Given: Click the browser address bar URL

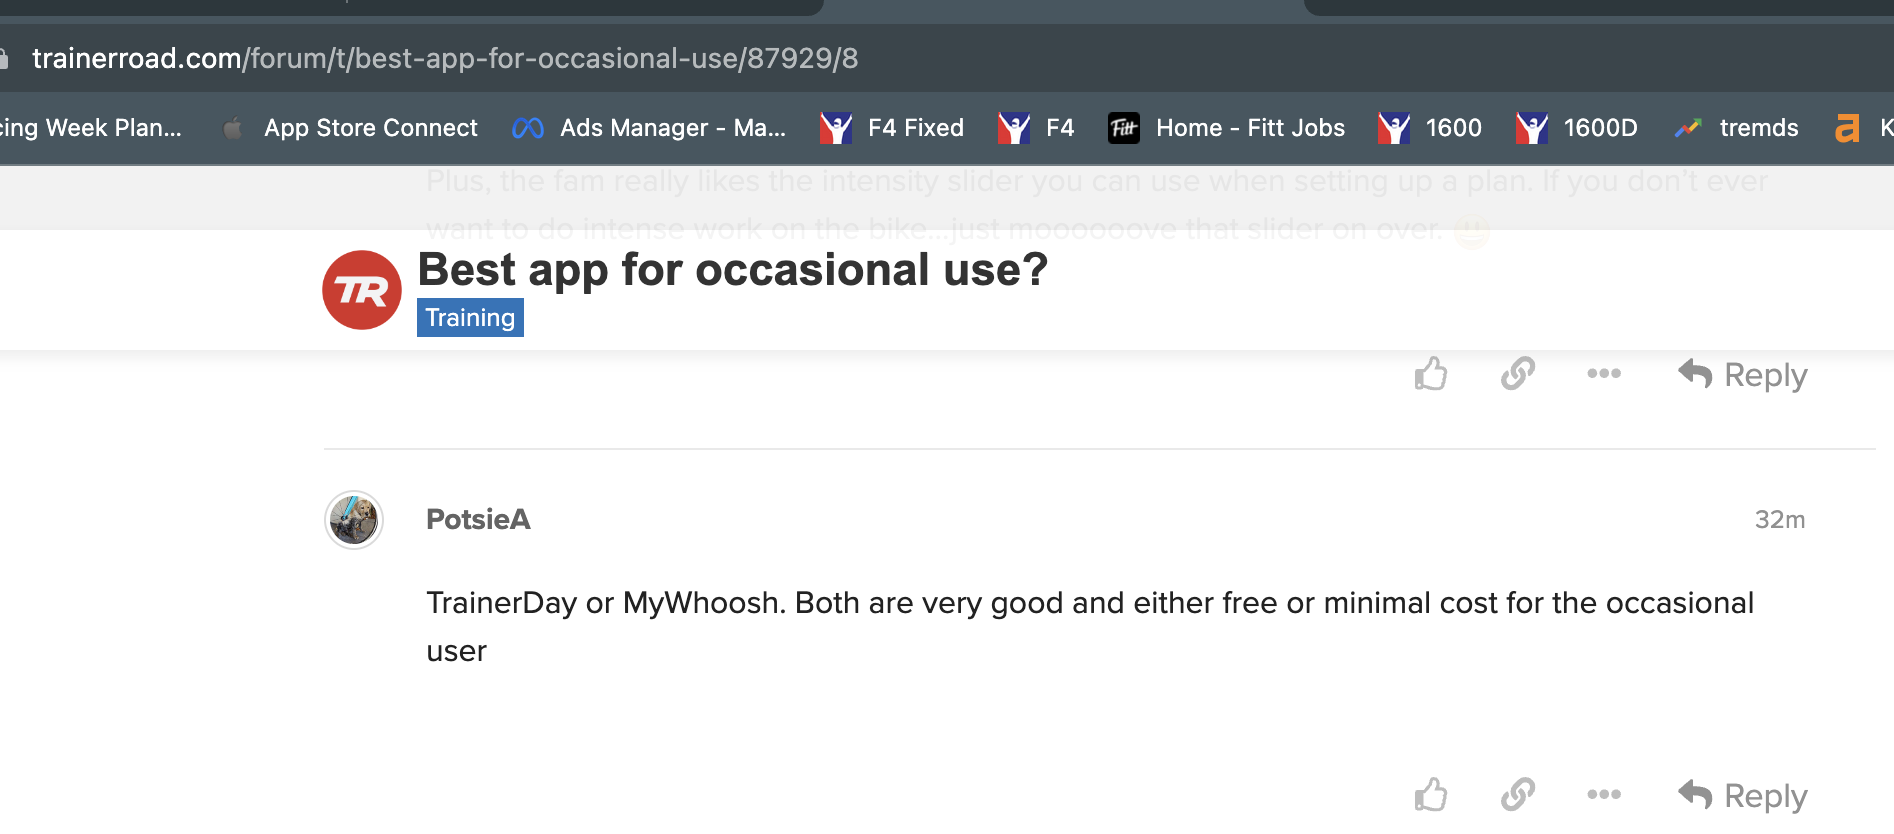Looking at the screenshot, I should [x=445, y=58].
